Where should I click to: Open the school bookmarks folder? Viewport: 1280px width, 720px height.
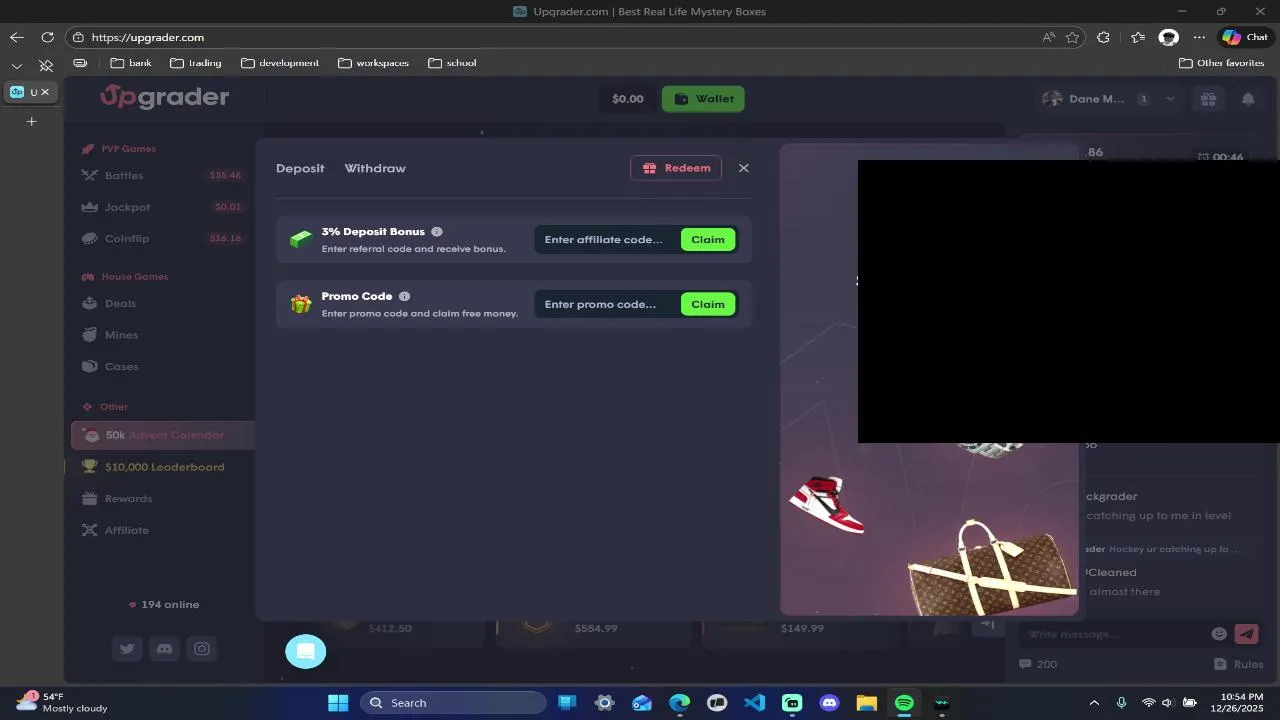click(x=452, y=63)
